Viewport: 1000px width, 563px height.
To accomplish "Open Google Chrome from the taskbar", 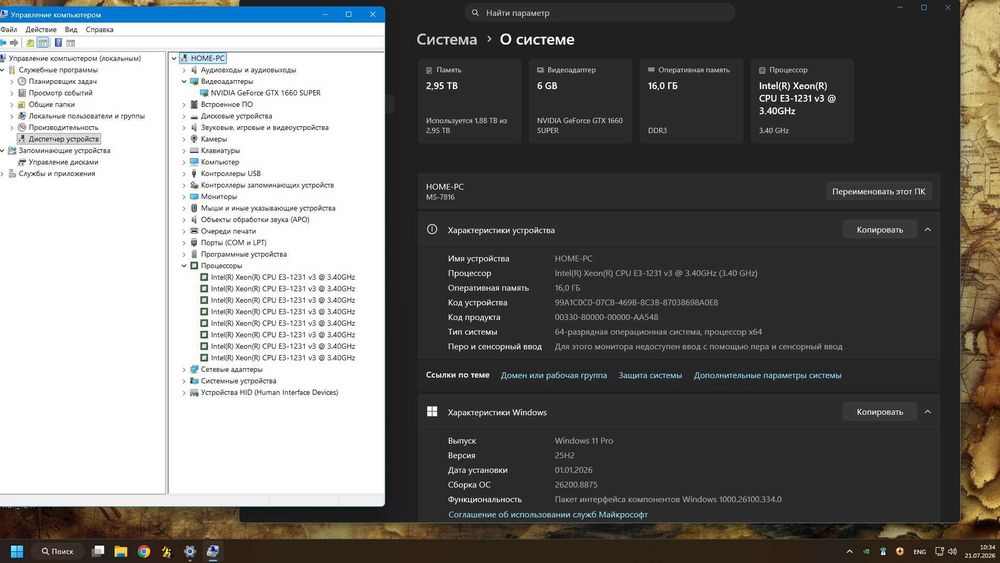I will pyautogui.click(x=143, y=551).
